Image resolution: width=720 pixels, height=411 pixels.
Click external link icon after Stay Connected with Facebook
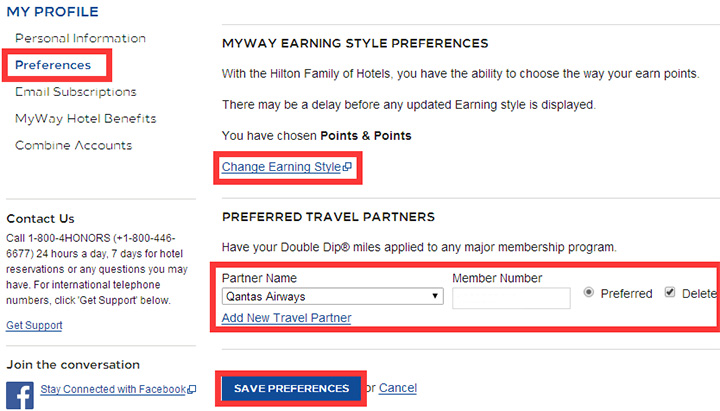[191, 389]
